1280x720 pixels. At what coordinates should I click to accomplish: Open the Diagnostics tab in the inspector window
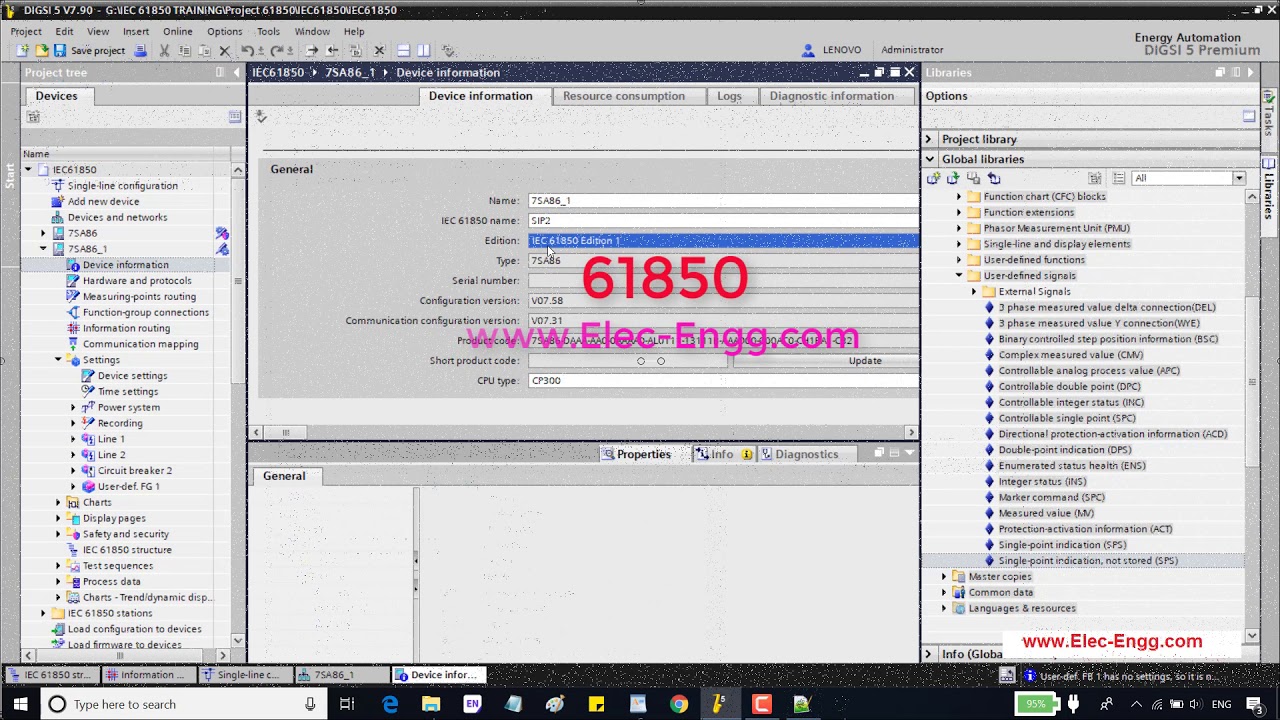(806, 454)
